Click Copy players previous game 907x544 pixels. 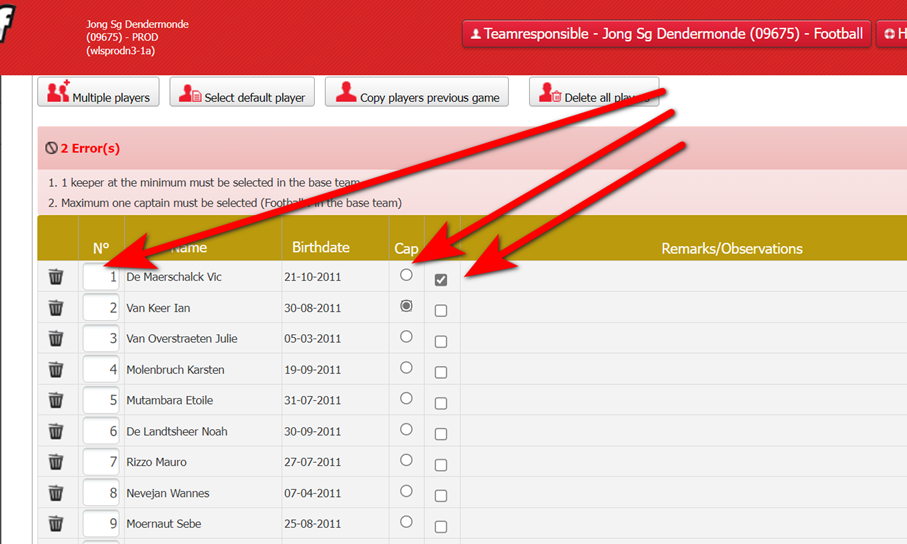[416, 94]
